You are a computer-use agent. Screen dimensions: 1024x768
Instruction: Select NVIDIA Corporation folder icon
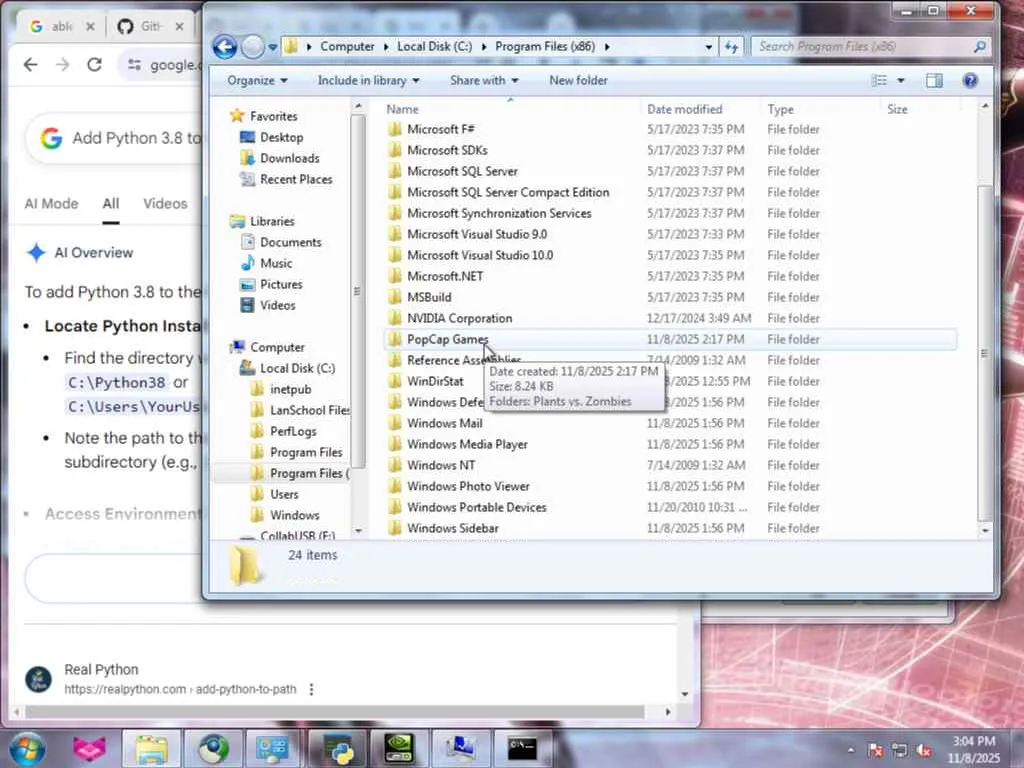pyautogui.click(x=394, y=318)
